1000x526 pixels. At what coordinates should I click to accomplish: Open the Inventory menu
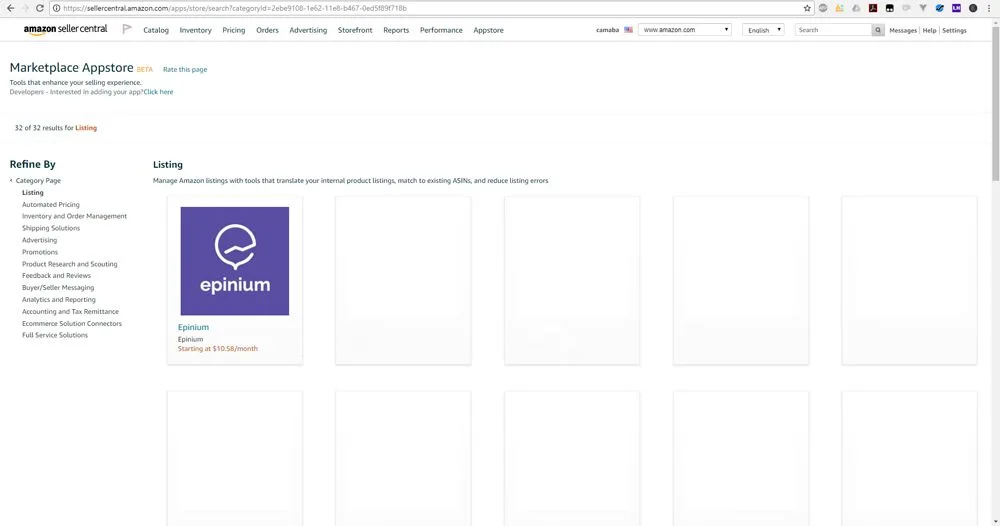[x=195, y=30]
